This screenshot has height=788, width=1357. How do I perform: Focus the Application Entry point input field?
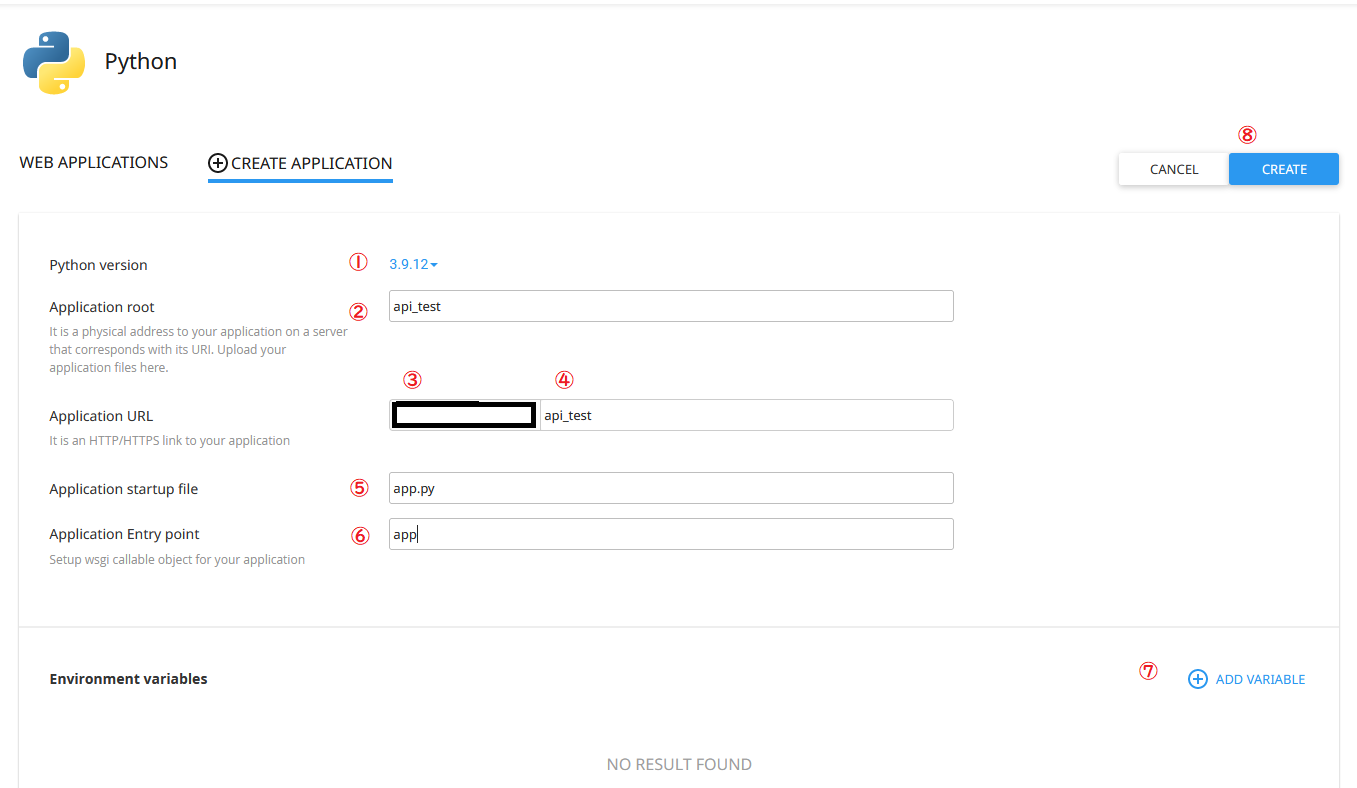point(670,534)
